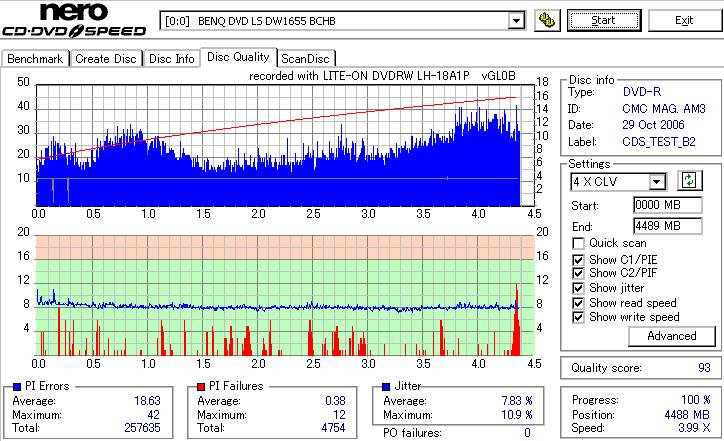
Task: Click the disc ID CMC MAG. AM3
Action: pyautogui.click(x=664, y=109)
